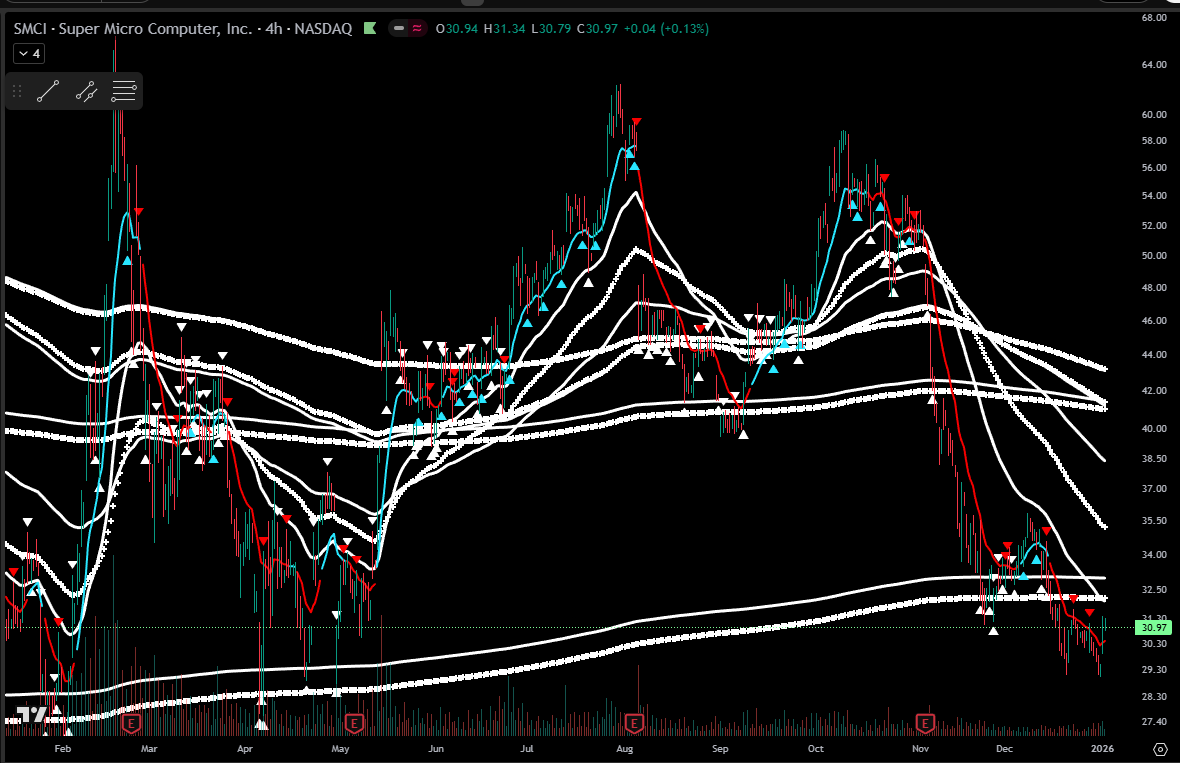Open chart settings gear below price axis
The height and width of the screenshot is (763, 1180).
(1160, 749)
